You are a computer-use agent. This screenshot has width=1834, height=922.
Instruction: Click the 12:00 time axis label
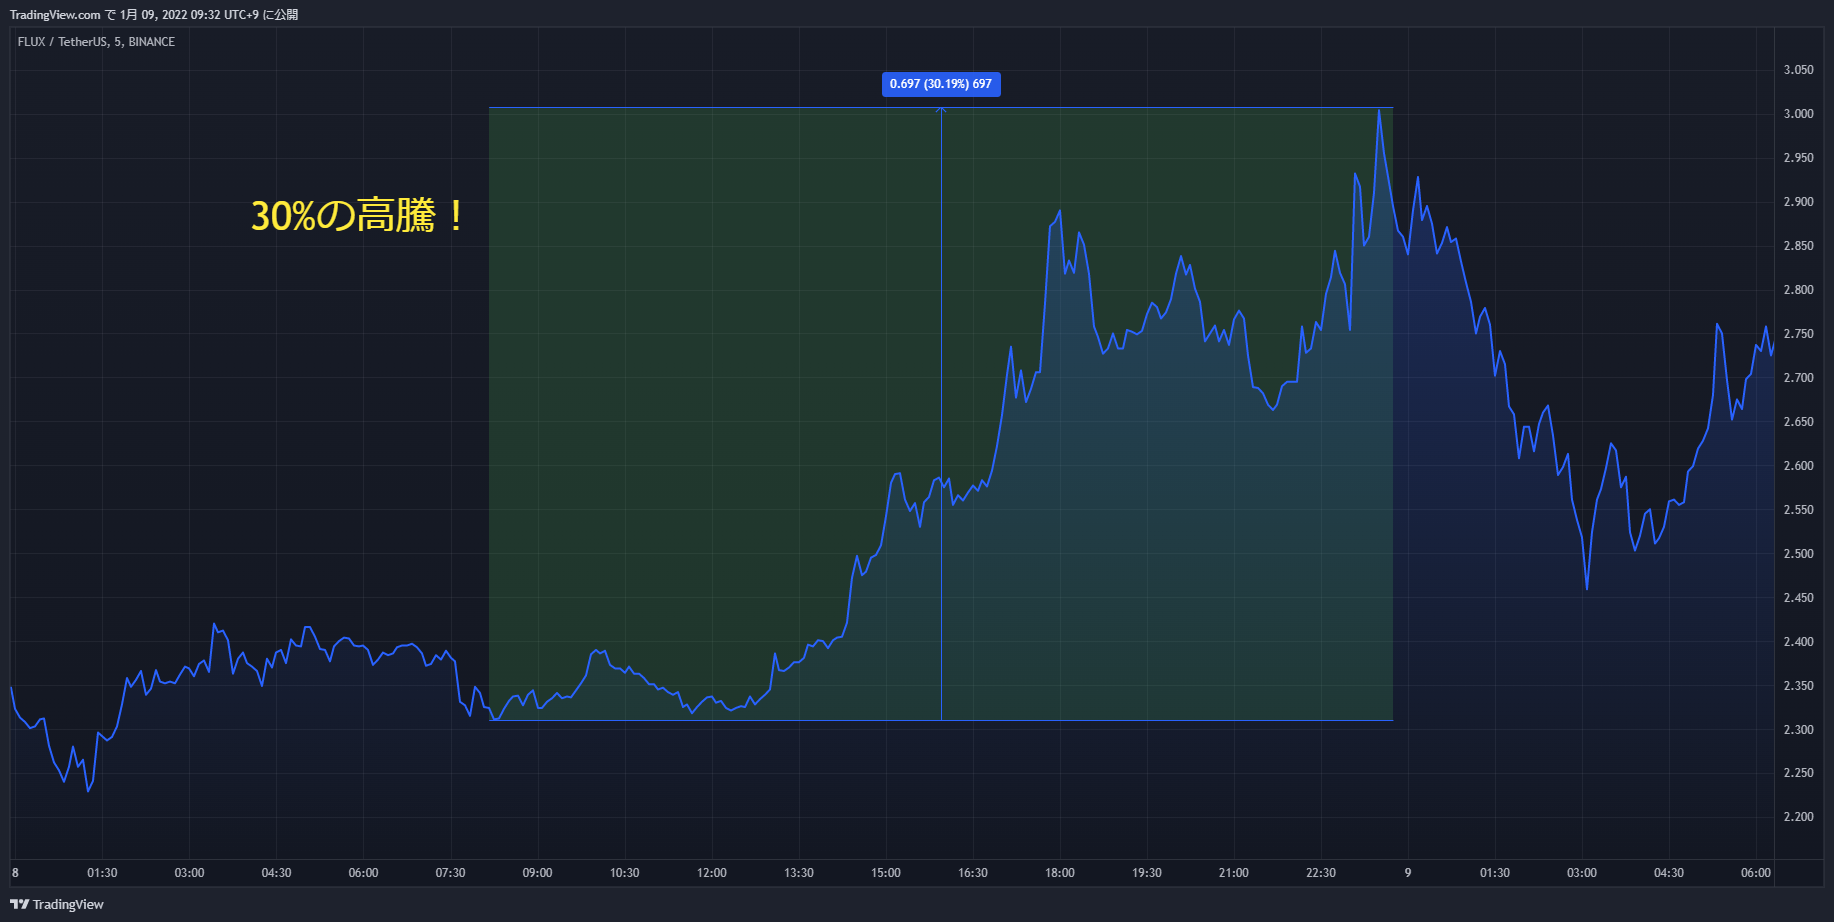click(711, 873)
